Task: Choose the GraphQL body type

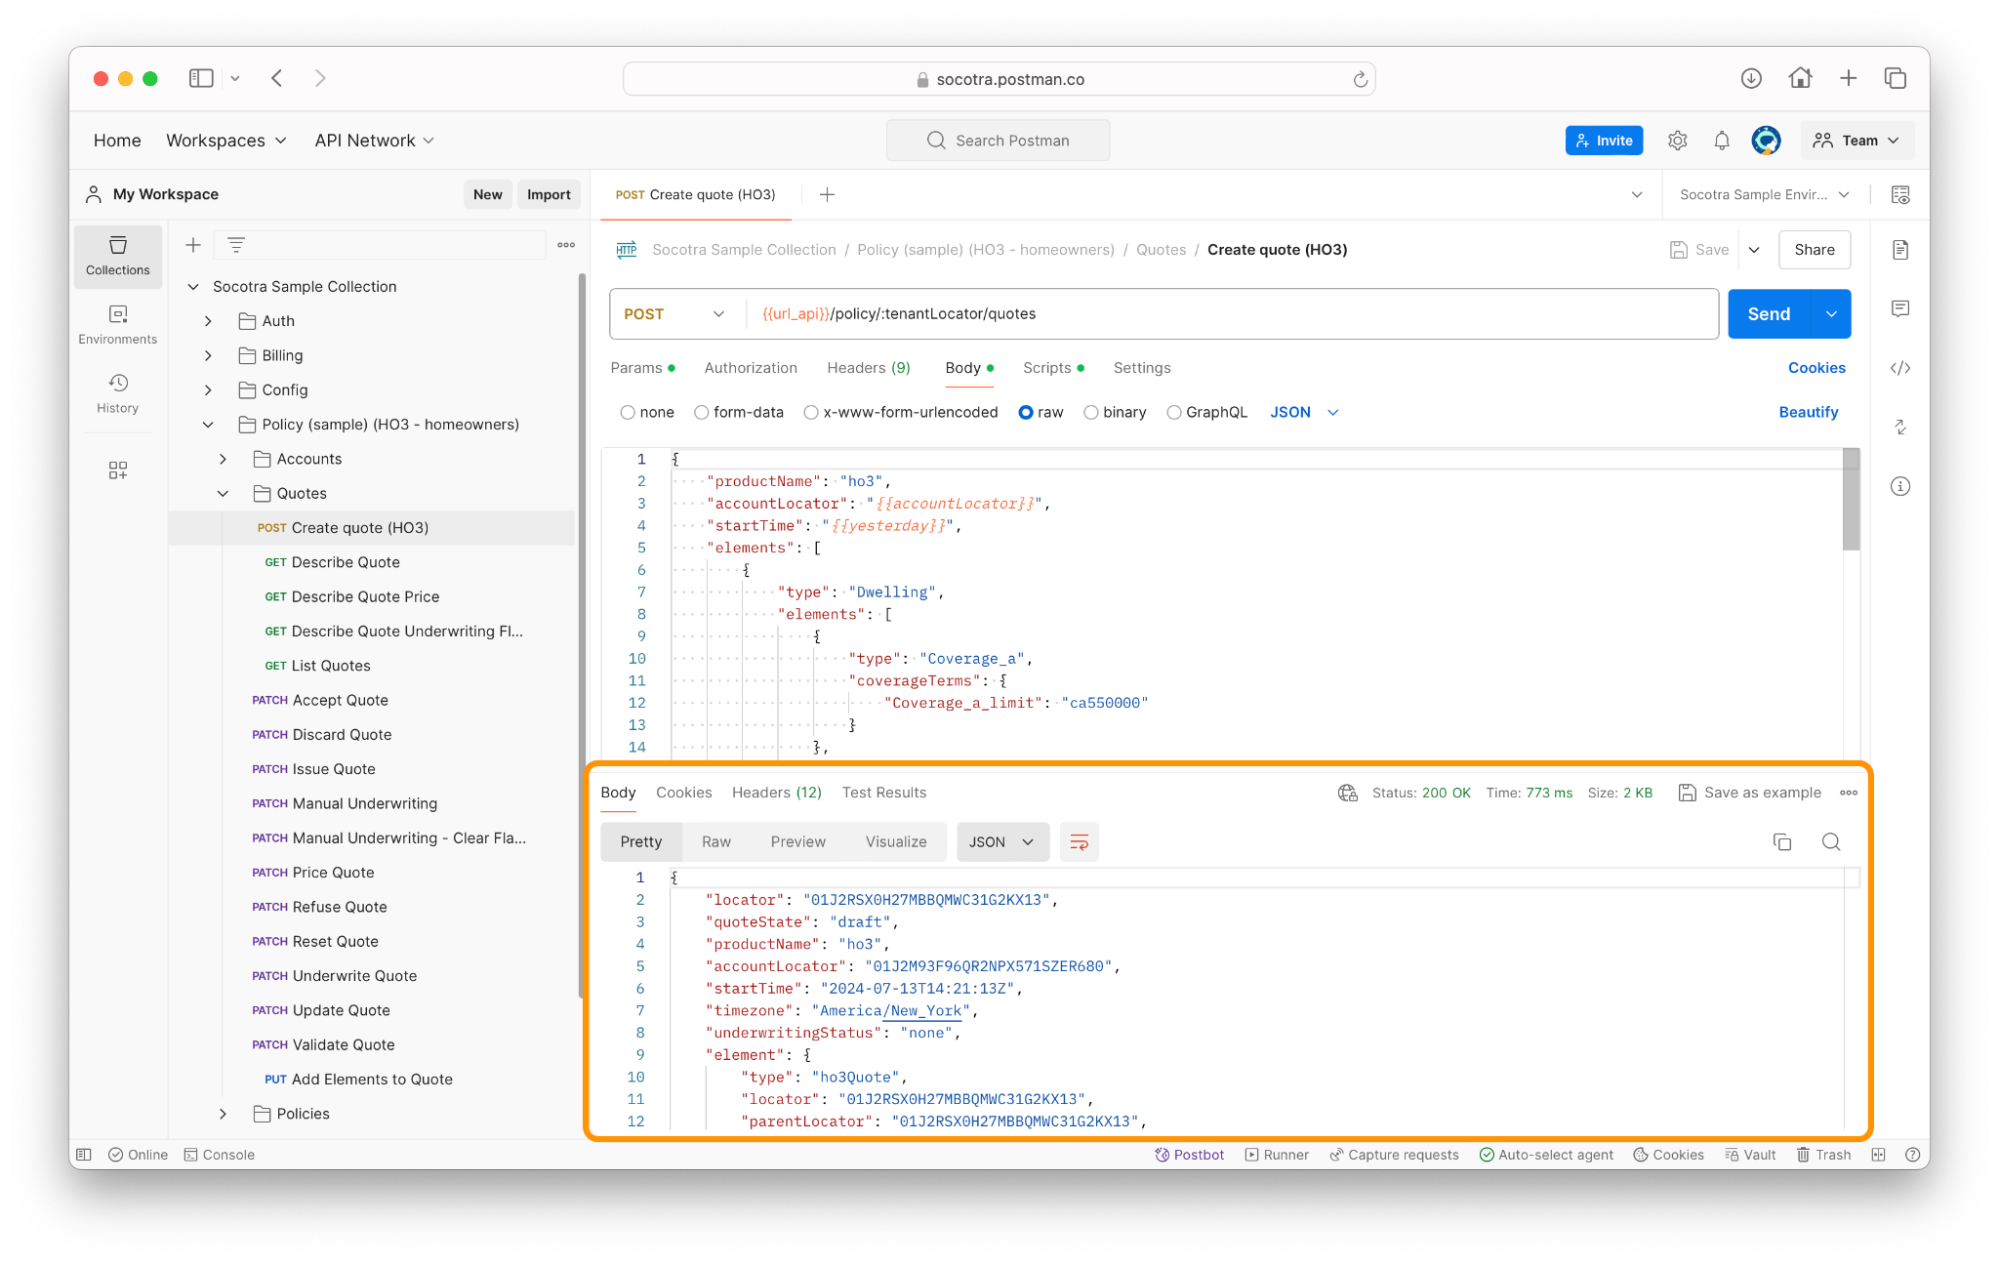Action: (1174, 412)
